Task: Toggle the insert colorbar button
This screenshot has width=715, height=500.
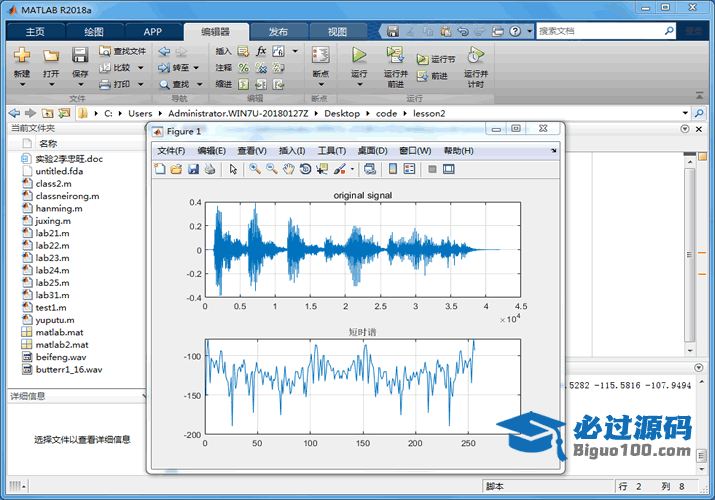Action: point(393,169)
